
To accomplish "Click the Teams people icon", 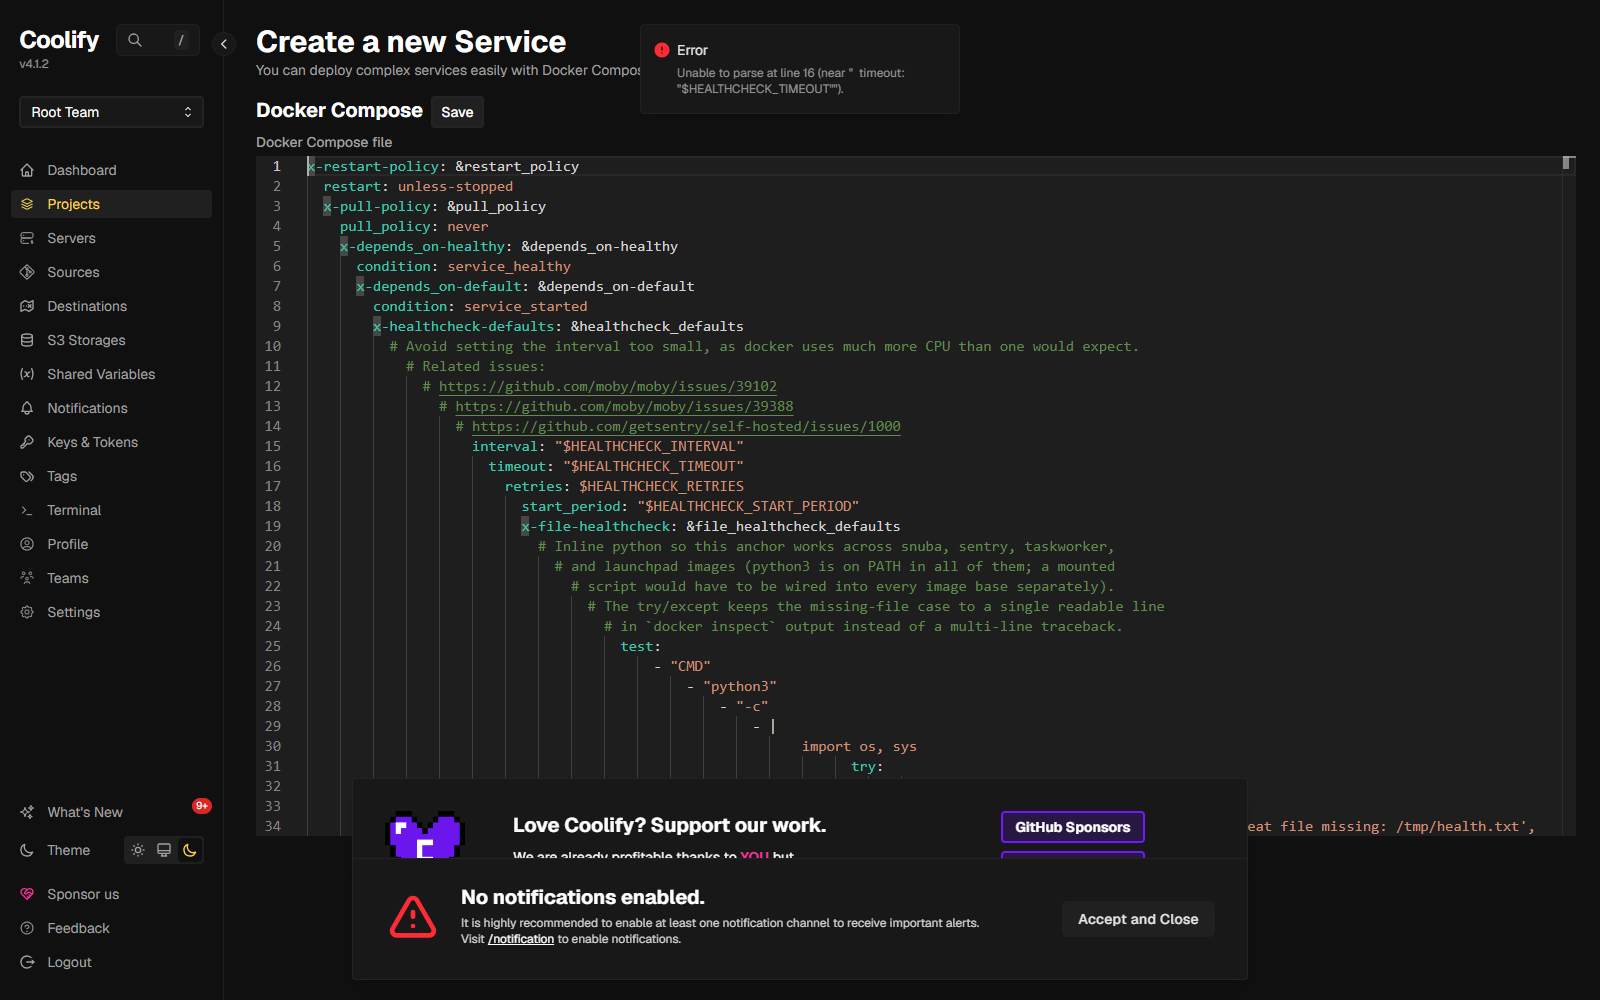I will tap(27, 578).
